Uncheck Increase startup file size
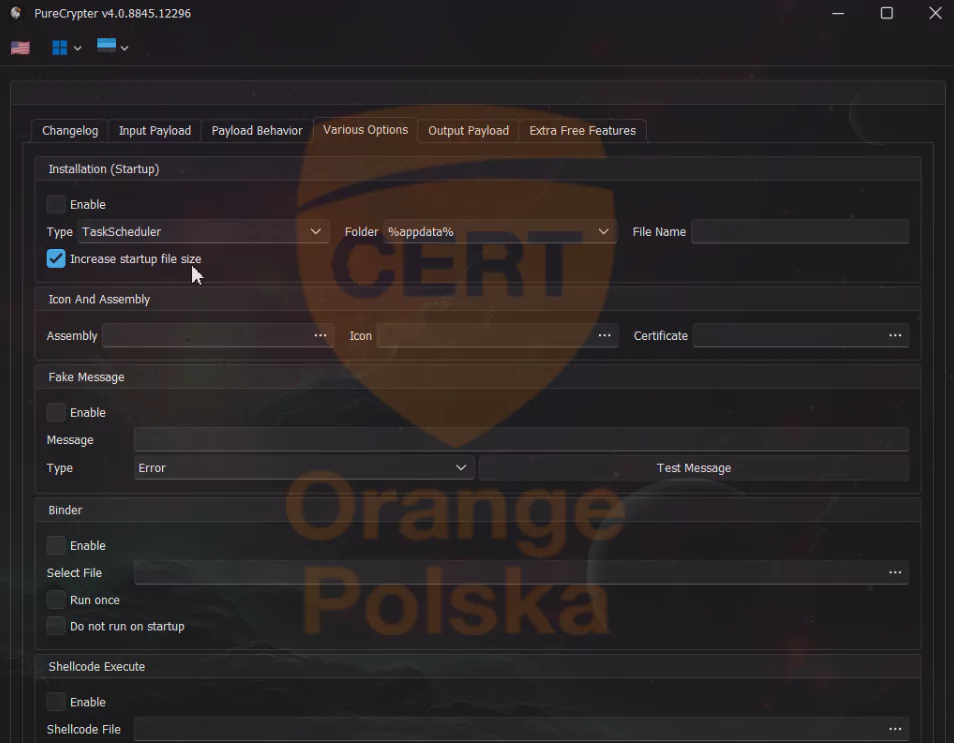Image resolution: width=954 pixels, height=743 pixels. tap(56, 259)
